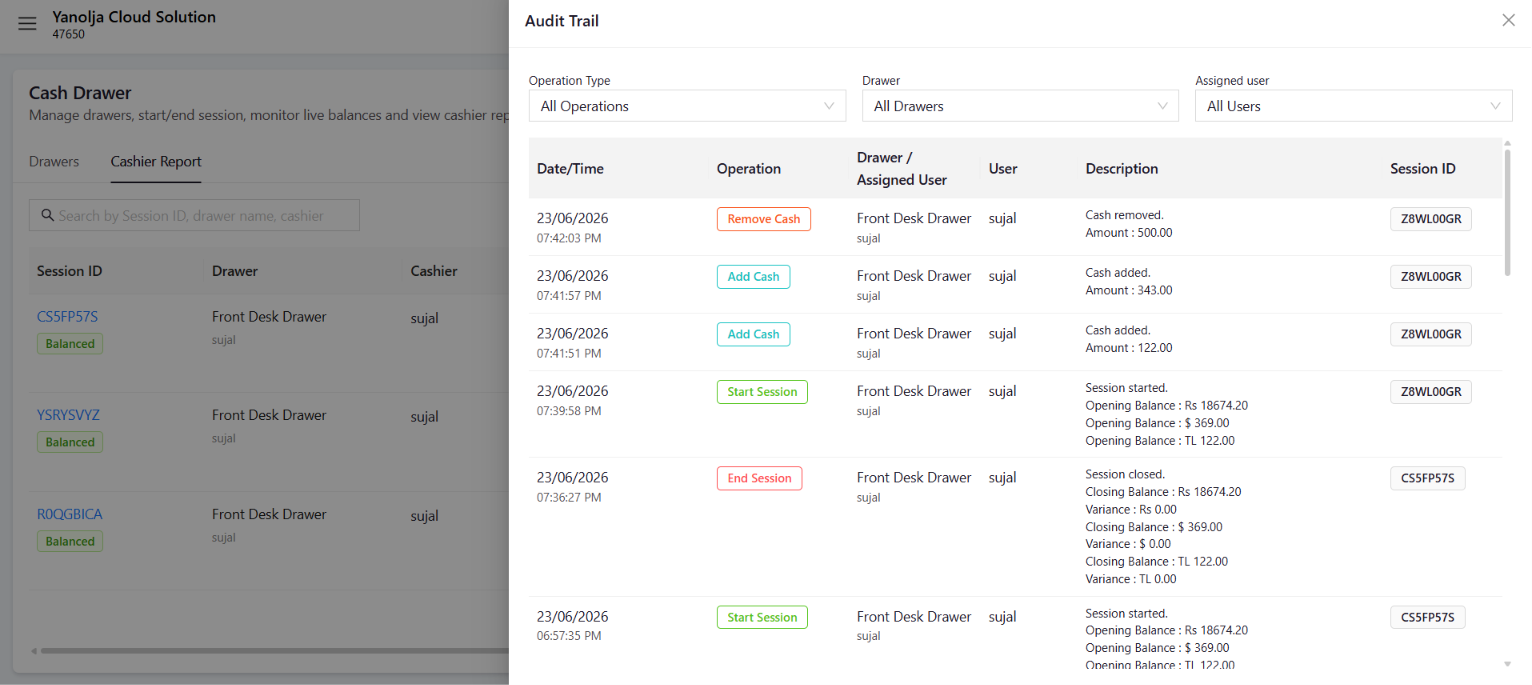Click the search magnifier icon
The image size is (1532, 685).
click(x=46, y=215)
